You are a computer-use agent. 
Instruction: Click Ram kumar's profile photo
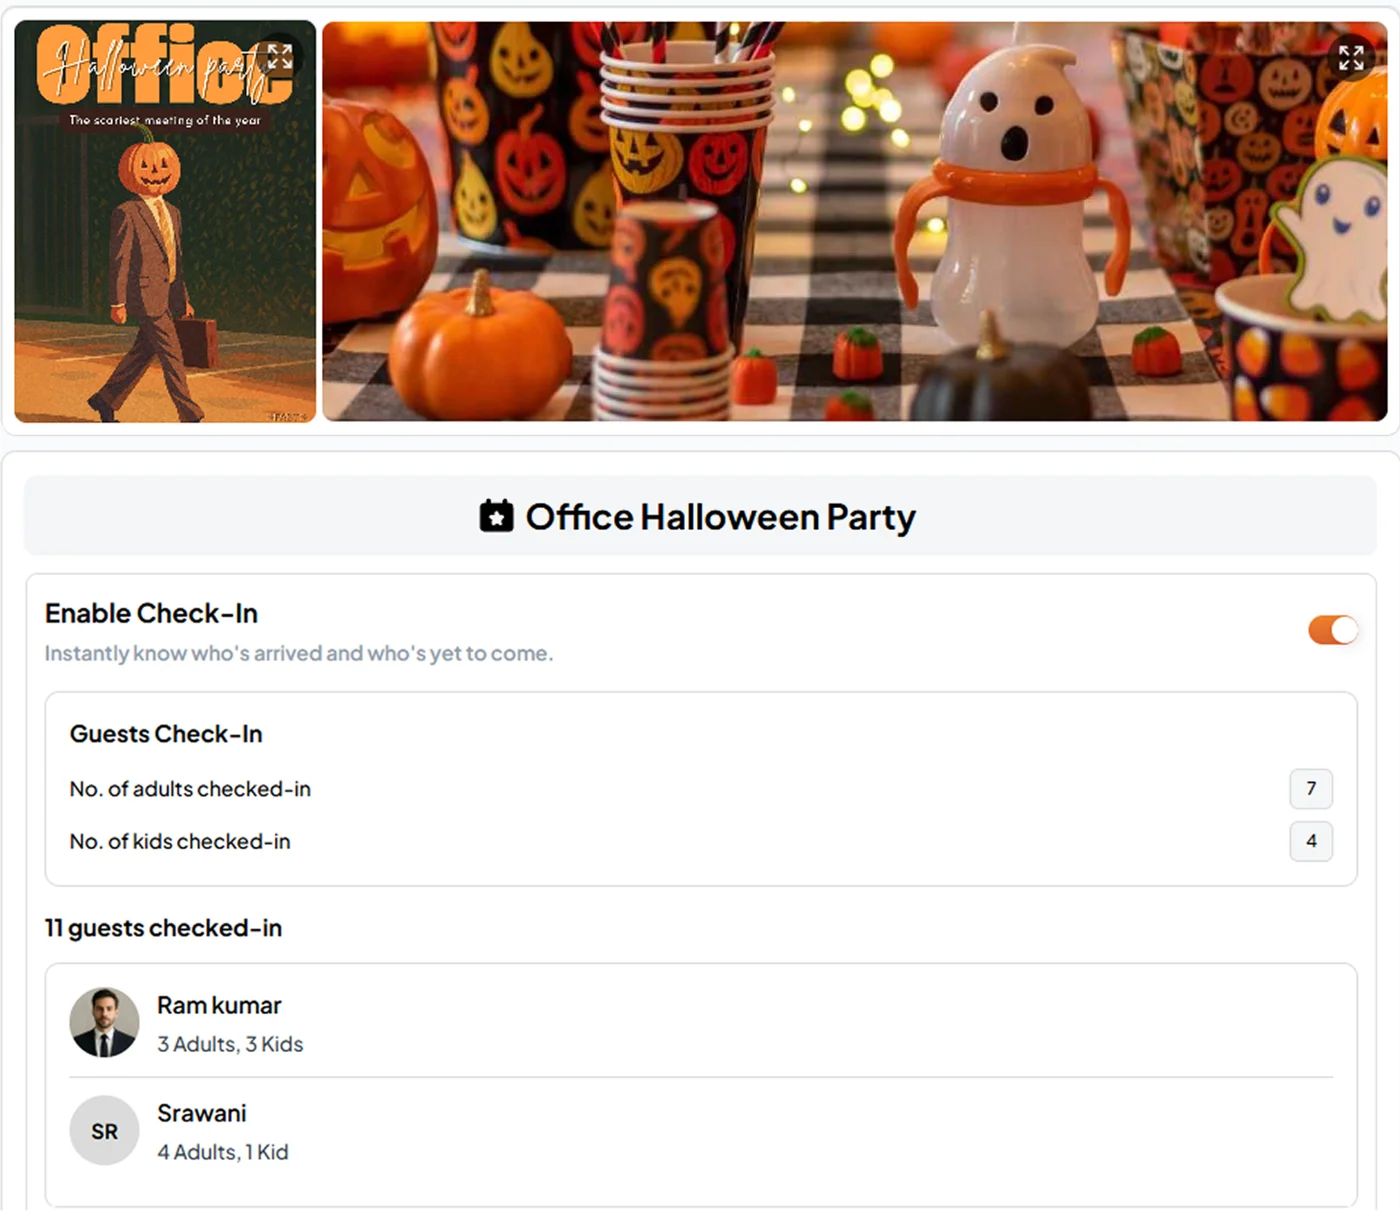104,1022
